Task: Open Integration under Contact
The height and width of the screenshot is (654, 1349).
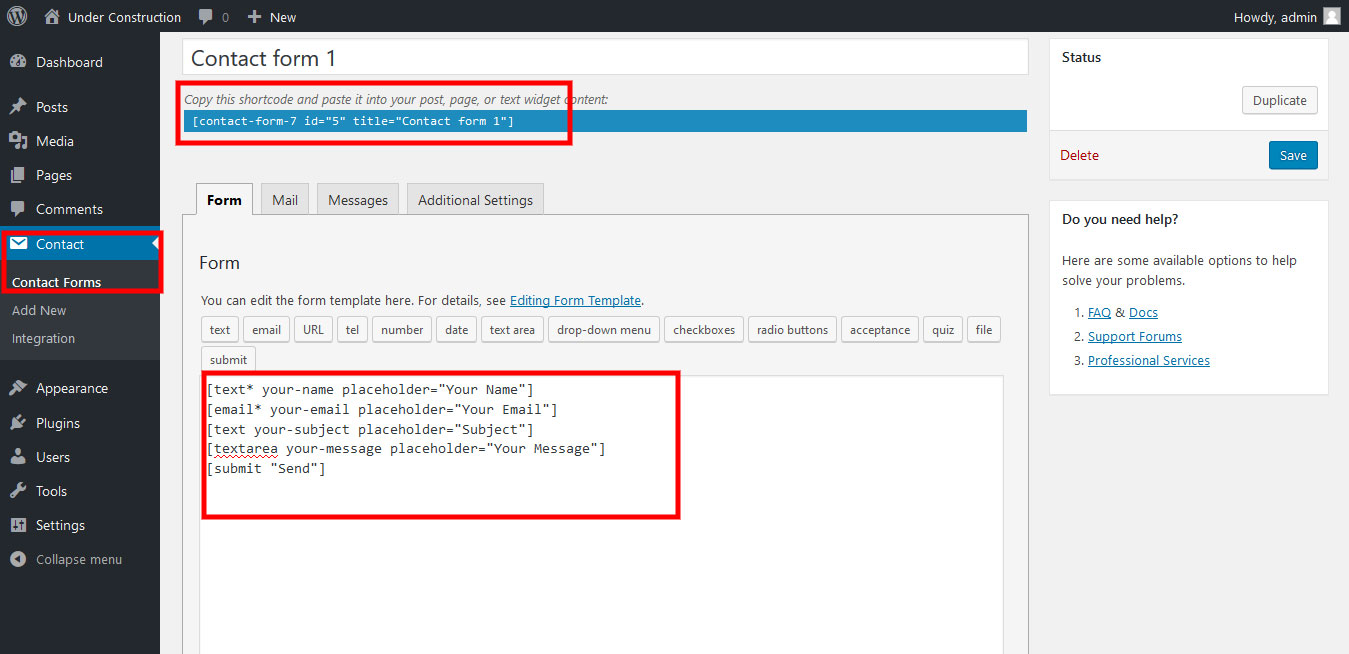Action: point(43,338)
